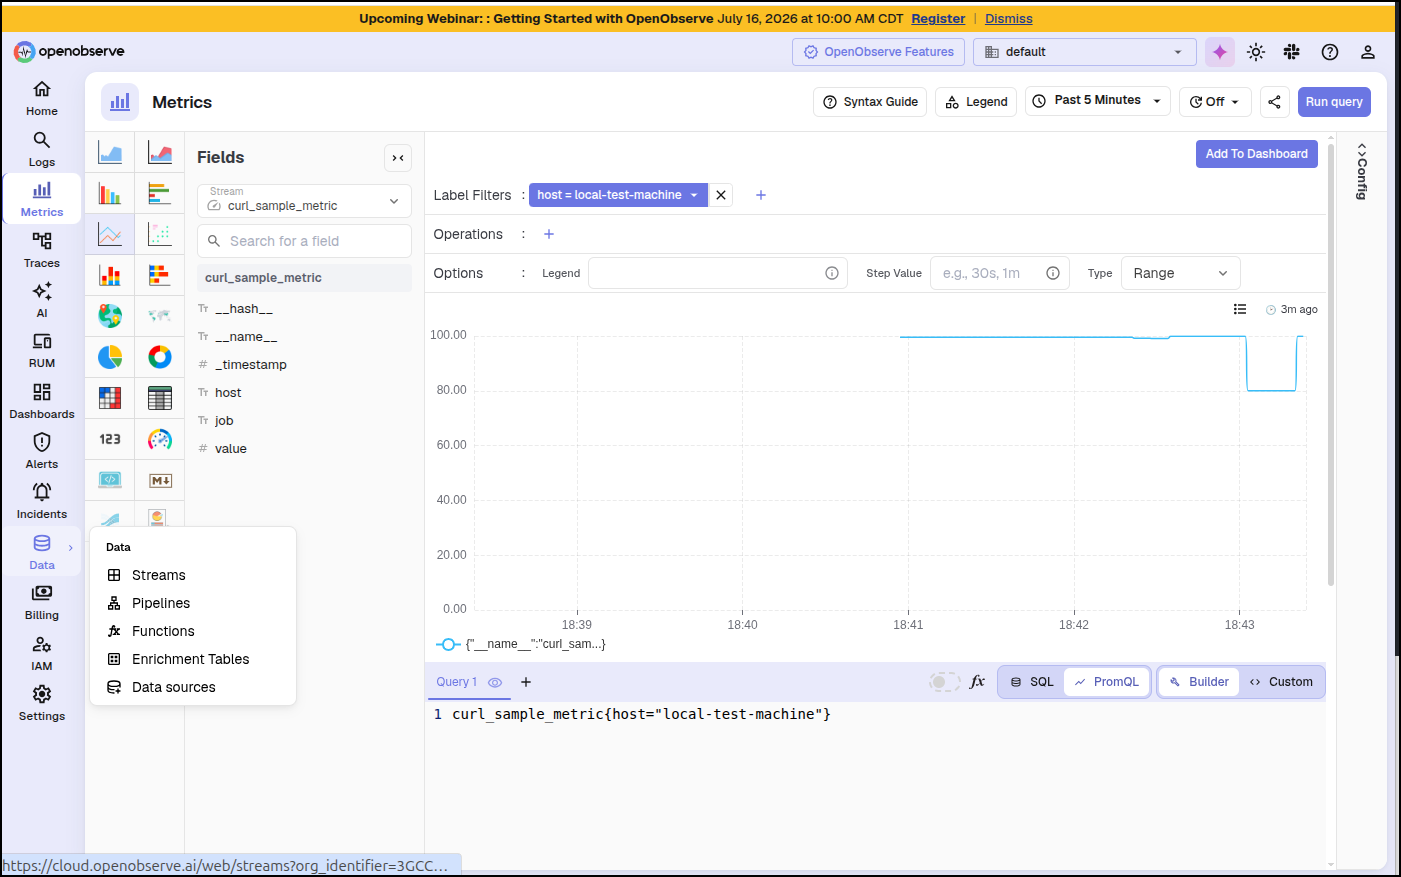Open the help question mark icon
The height and width of the screenshot is (877, 1401).
[x=1330, y=52]
